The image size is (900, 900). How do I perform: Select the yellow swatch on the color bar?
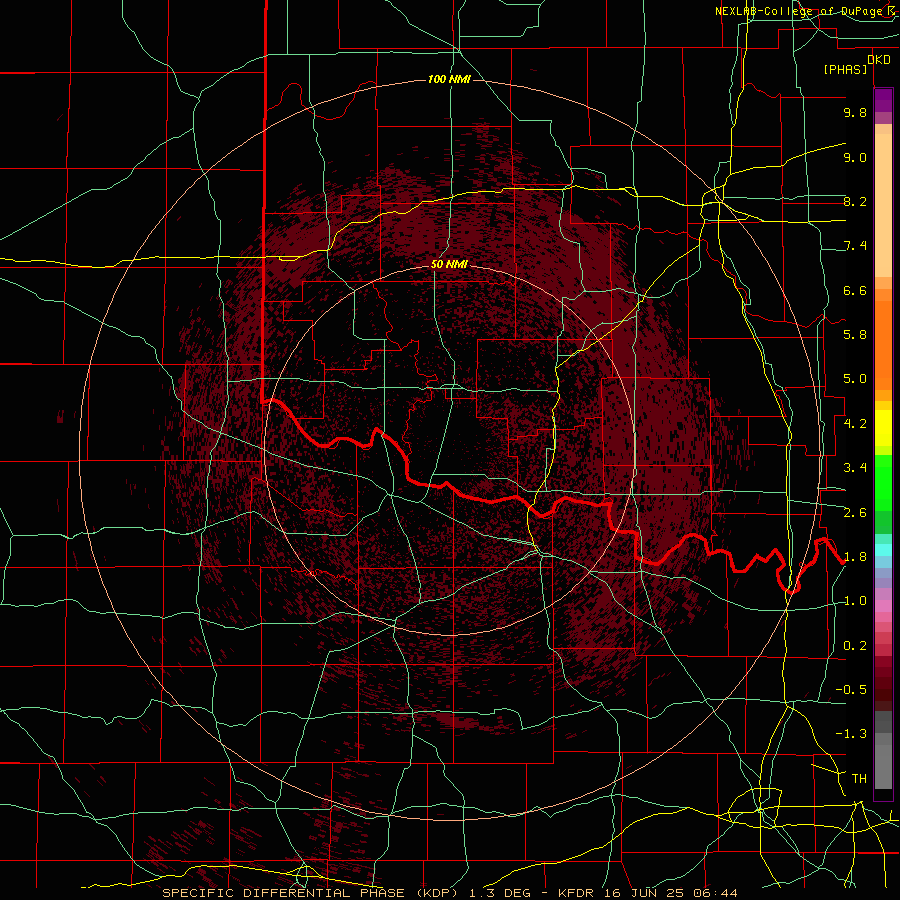click(883, 428)
